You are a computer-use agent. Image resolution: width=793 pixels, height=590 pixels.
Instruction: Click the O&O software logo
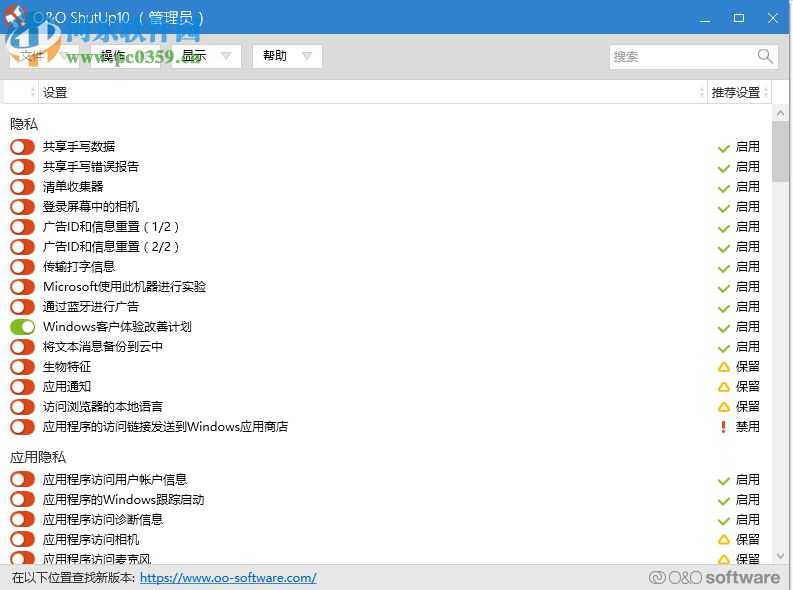pyautogui.click(x=714, y=577)
